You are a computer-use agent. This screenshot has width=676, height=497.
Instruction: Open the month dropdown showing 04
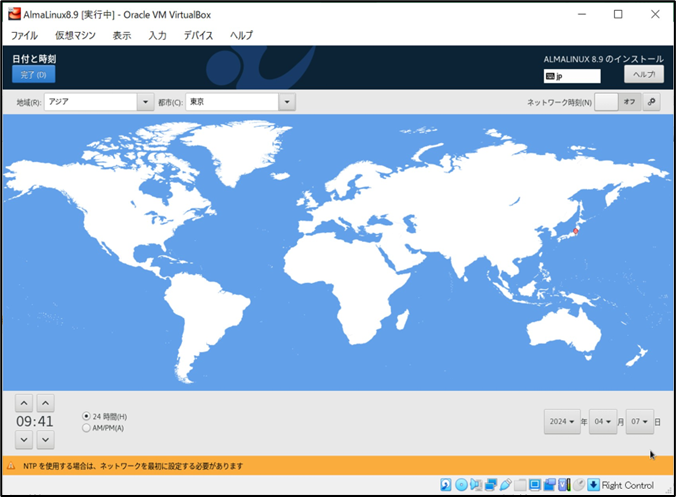coord(603,422)
